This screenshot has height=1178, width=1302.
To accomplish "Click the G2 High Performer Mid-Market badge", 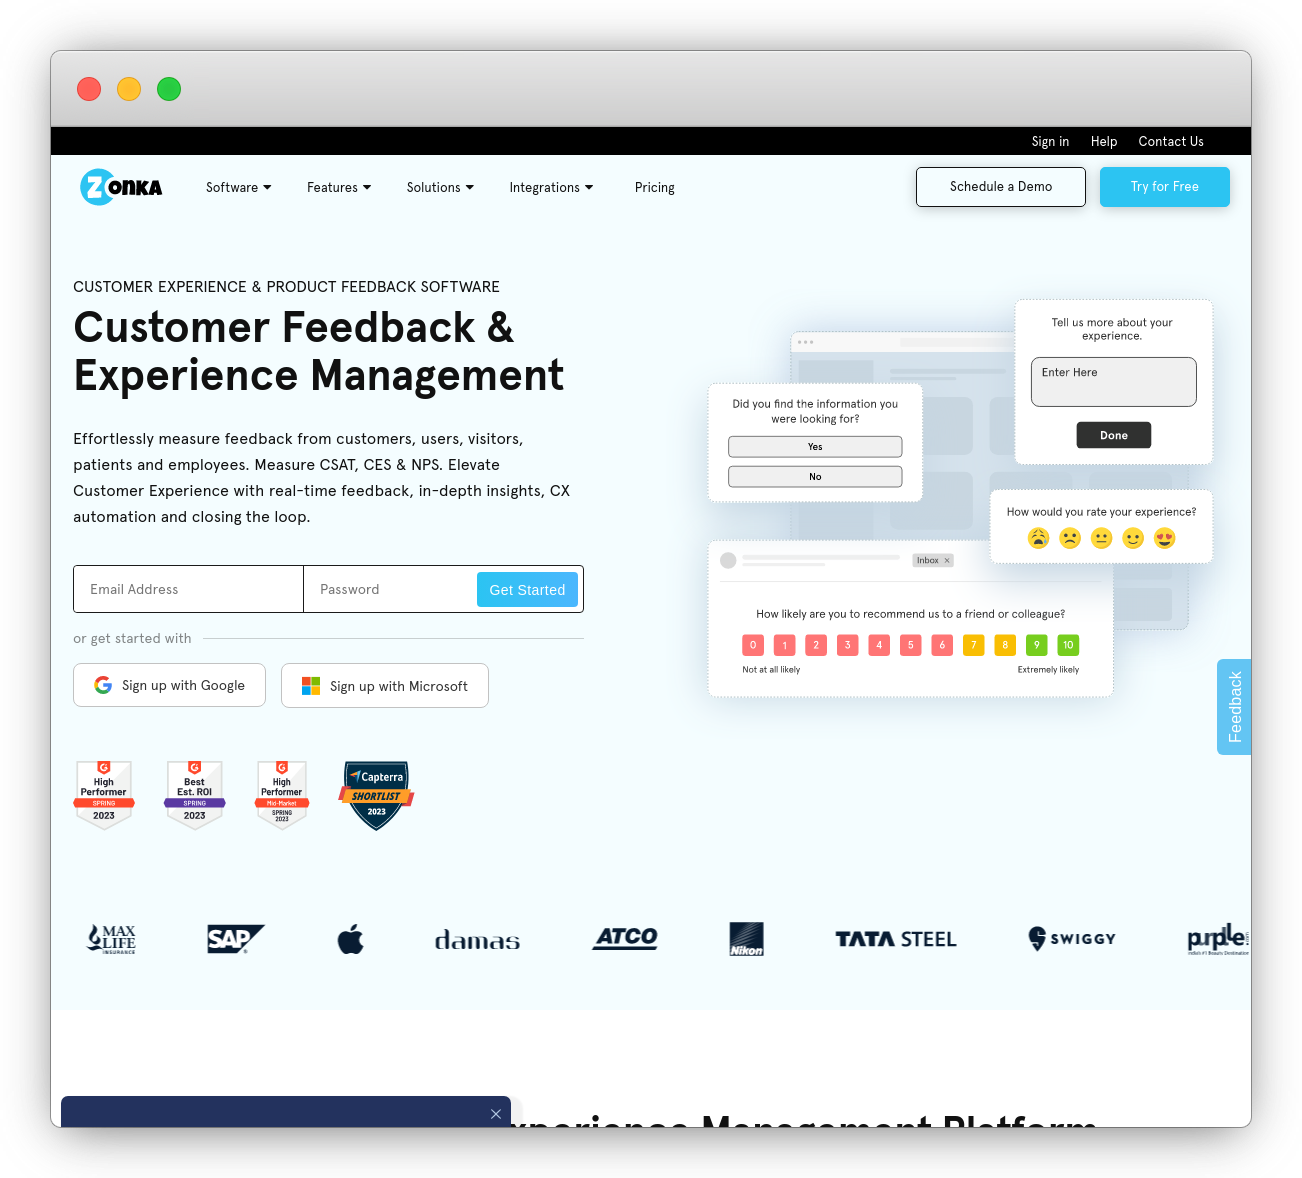I will (x=282, y=795).
